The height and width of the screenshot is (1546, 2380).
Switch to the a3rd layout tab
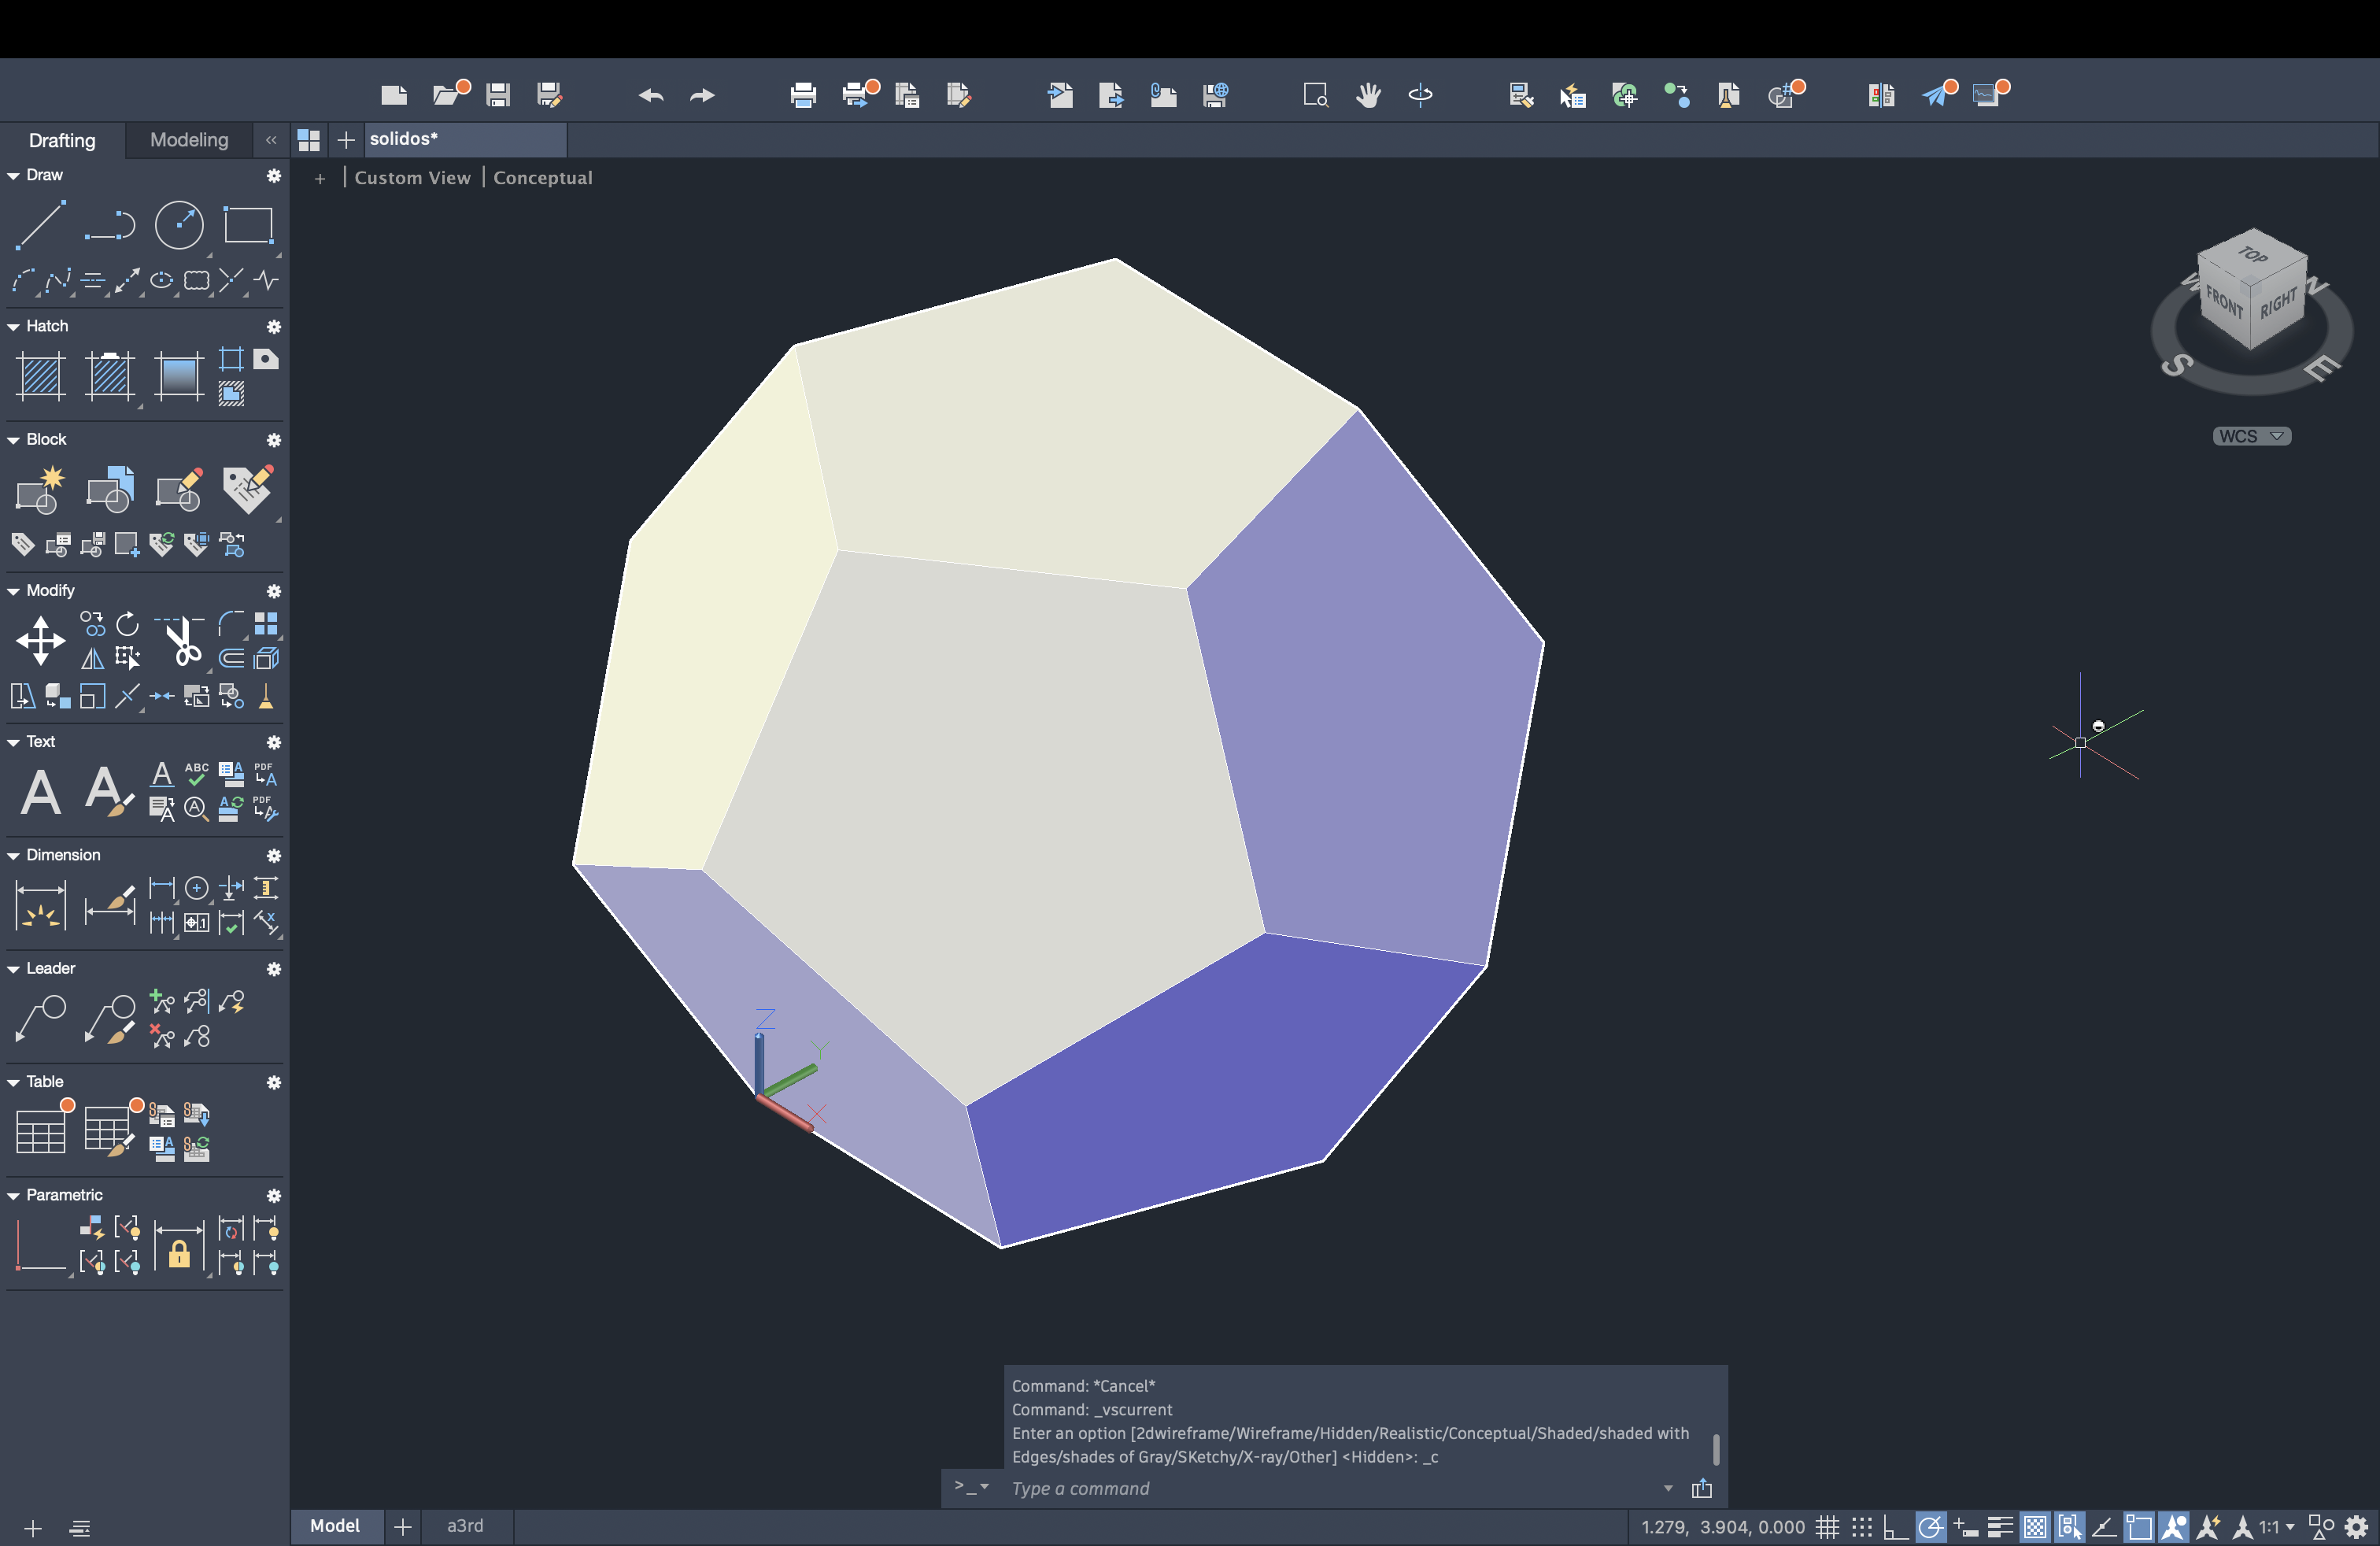pos(465,1526)
